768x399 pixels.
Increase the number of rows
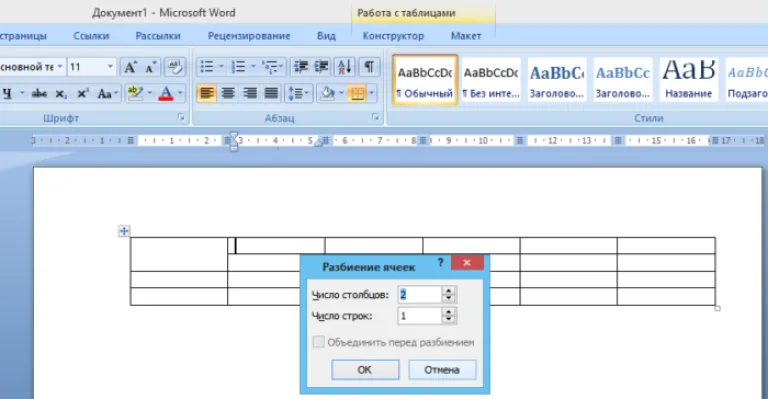click(x=449, y=312)
